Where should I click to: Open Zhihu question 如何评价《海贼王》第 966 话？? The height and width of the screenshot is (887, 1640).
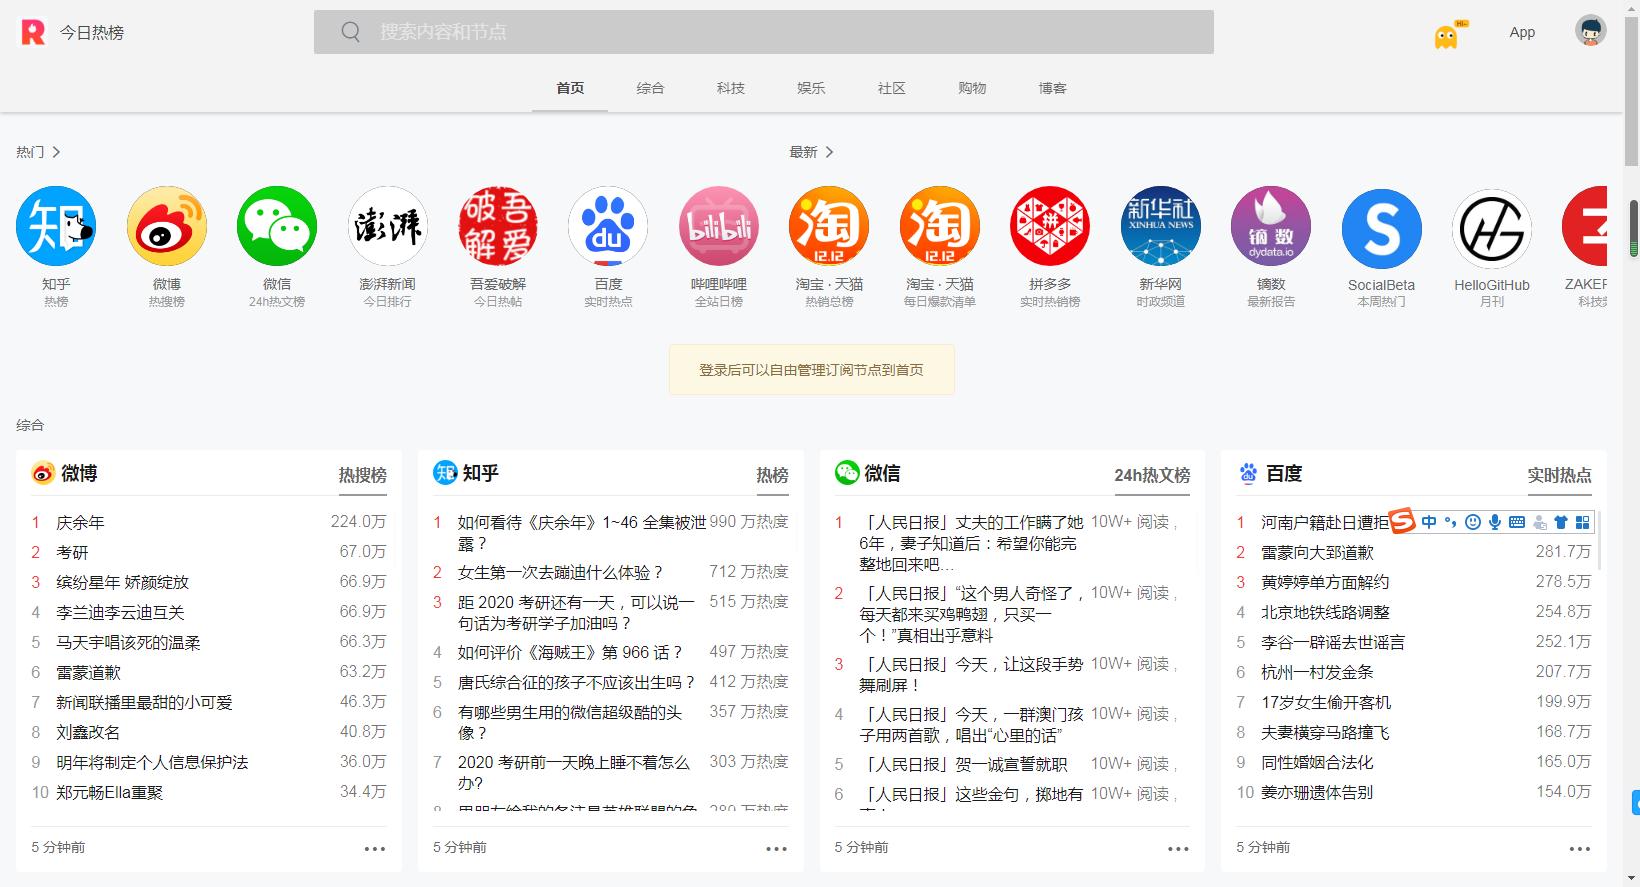pyautogui.click(x=571, y=652)
